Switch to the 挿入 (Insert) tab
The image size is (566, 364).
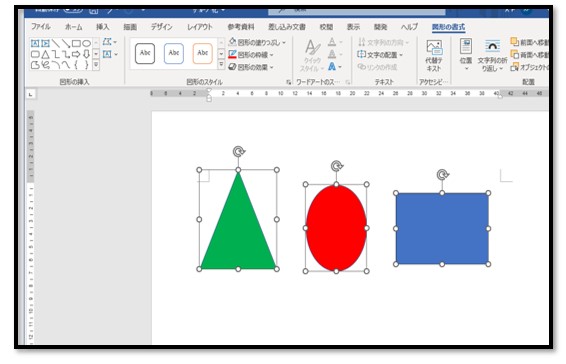tap(103, 27)
